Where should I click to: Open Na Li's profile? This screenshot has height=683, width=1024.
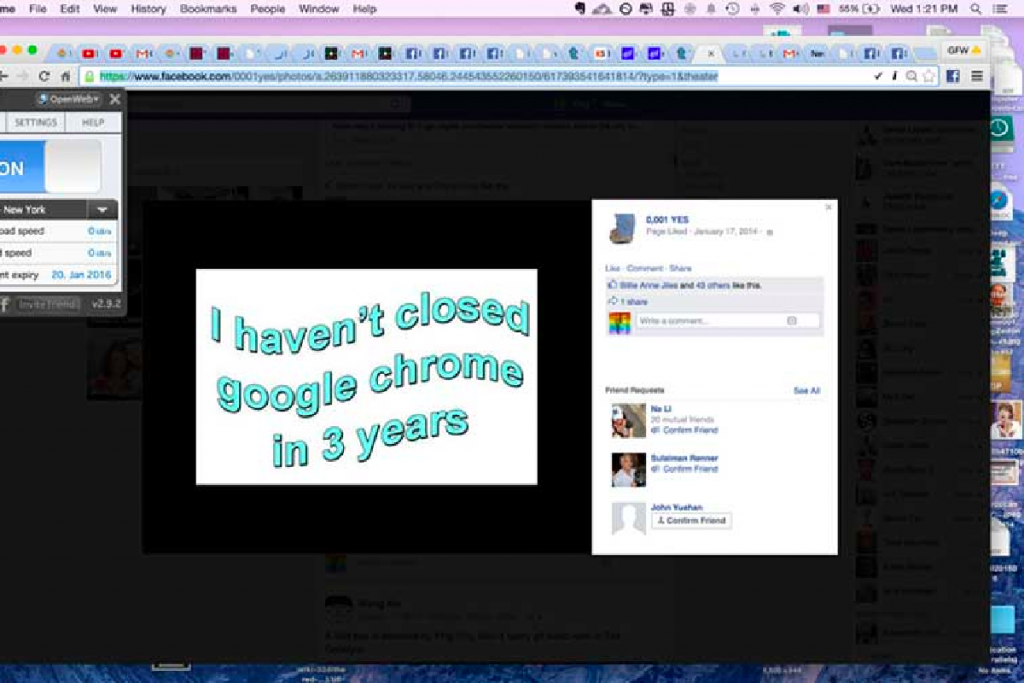[x=661, y=409]
